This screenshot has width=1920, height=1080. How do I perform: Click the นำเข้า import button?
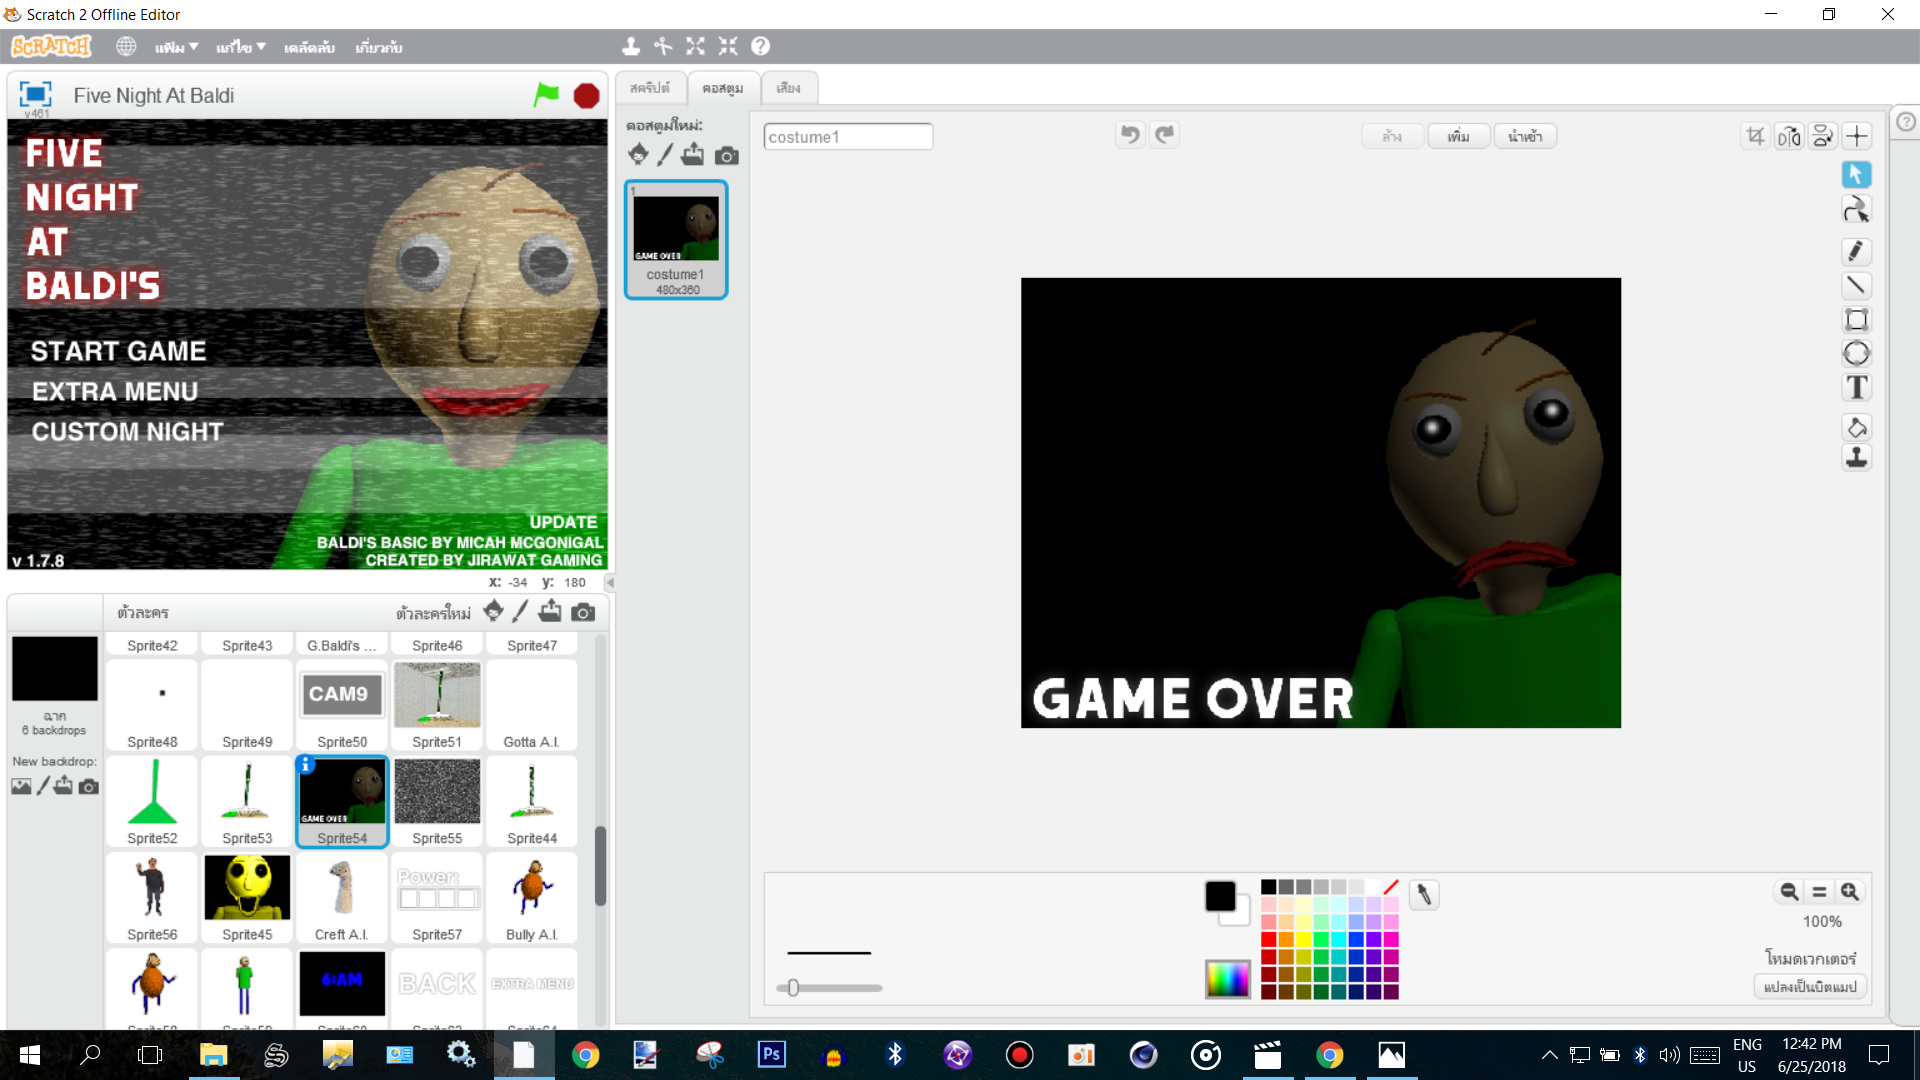pos(1524,135)
